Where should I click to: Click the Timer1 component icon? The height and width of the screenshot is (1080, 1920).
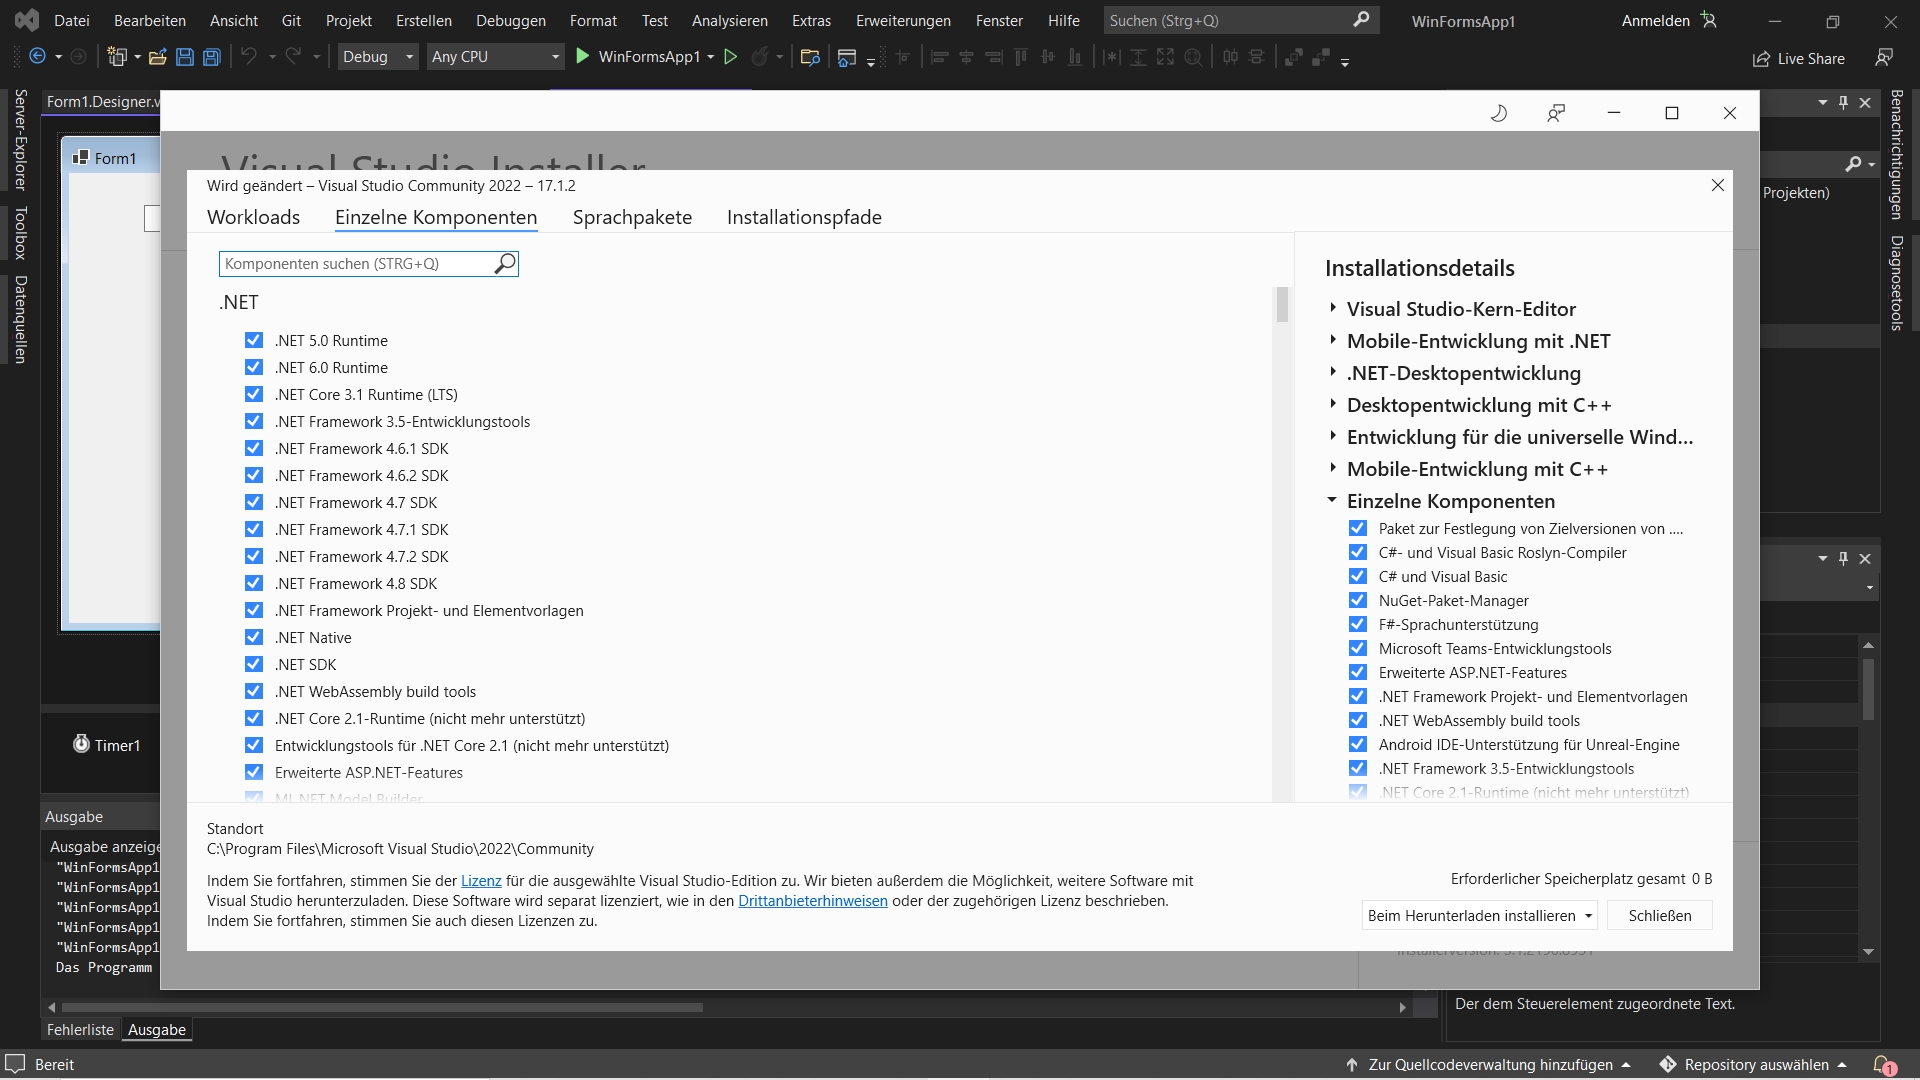[81, 744]
